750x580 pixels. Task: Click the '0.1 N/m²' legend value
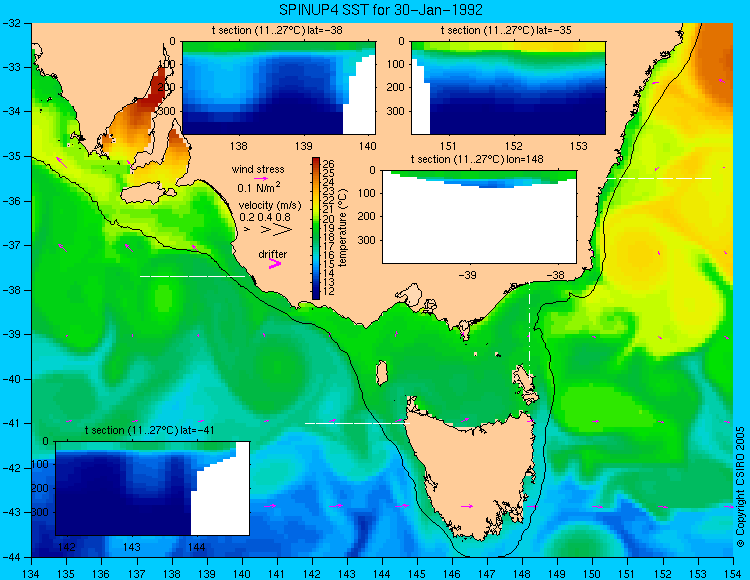click(x=259, y=187)
